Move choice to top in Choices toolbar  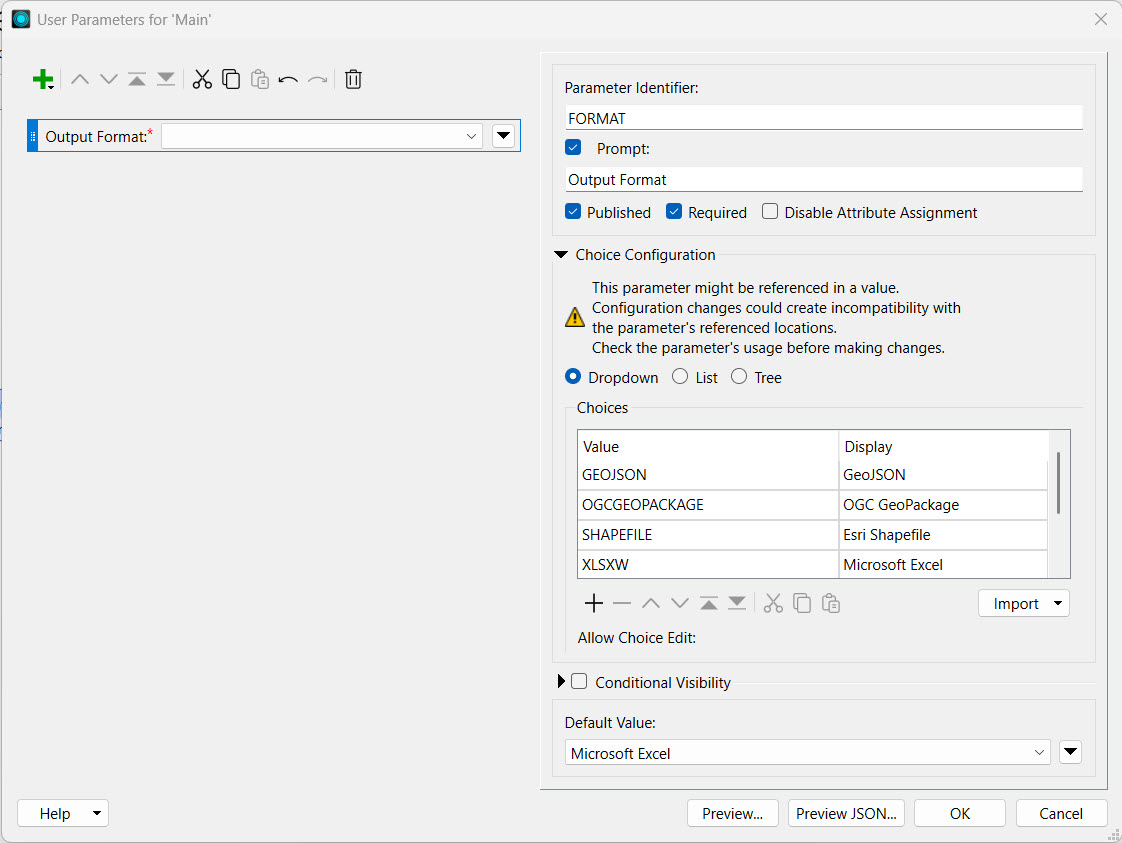click(x=708, y=603)
